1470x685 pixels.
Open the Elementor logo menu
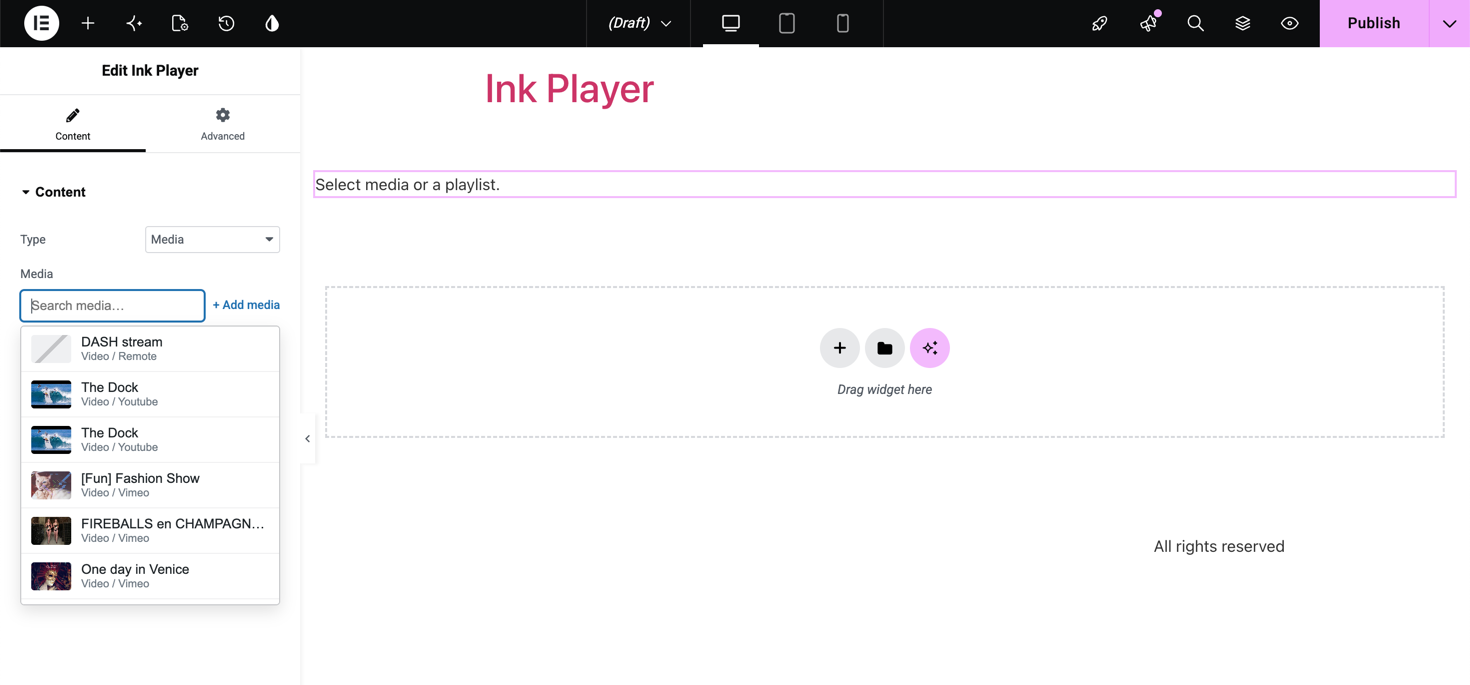[x=41, y=23]
